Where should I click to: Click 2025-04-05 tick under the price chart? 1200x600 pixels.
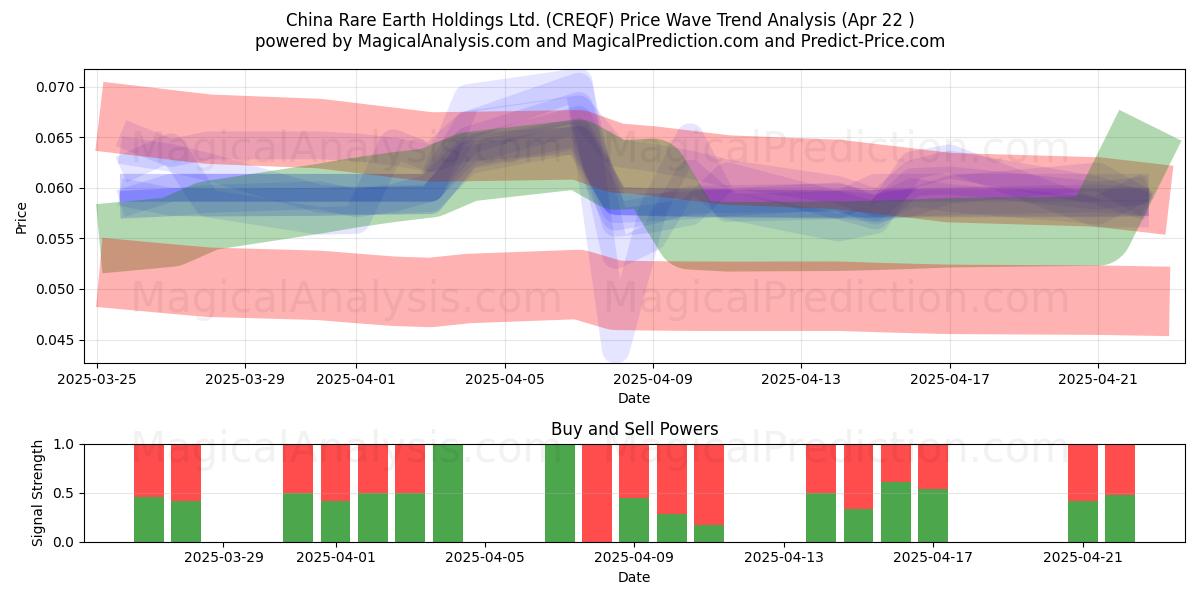tap(505, 379)
